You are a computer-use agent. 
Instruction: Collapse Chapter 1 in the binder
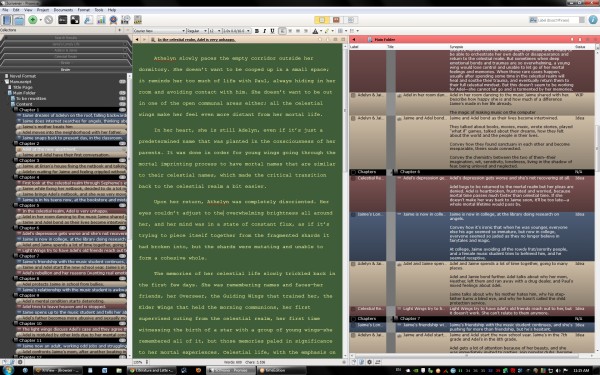click(16, 109)
